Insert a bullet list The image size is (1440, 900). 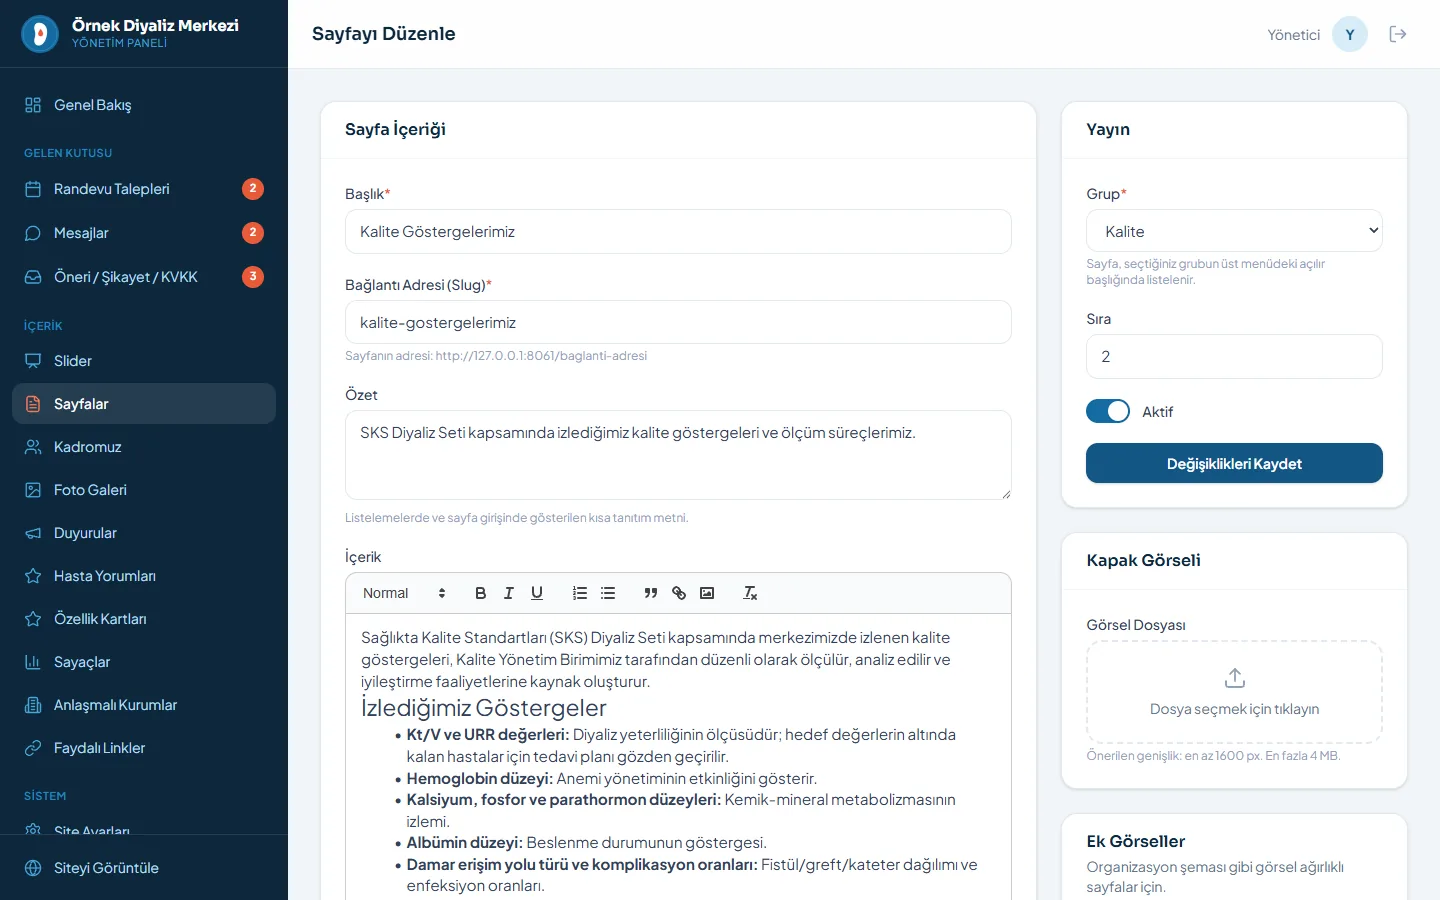[x=608, y=593]
